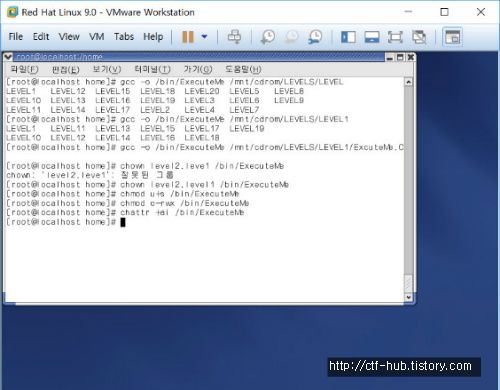This screenshot has width=500, height=390.
Task: Open the Edit menu in VMware
Action: pos(41,36)
